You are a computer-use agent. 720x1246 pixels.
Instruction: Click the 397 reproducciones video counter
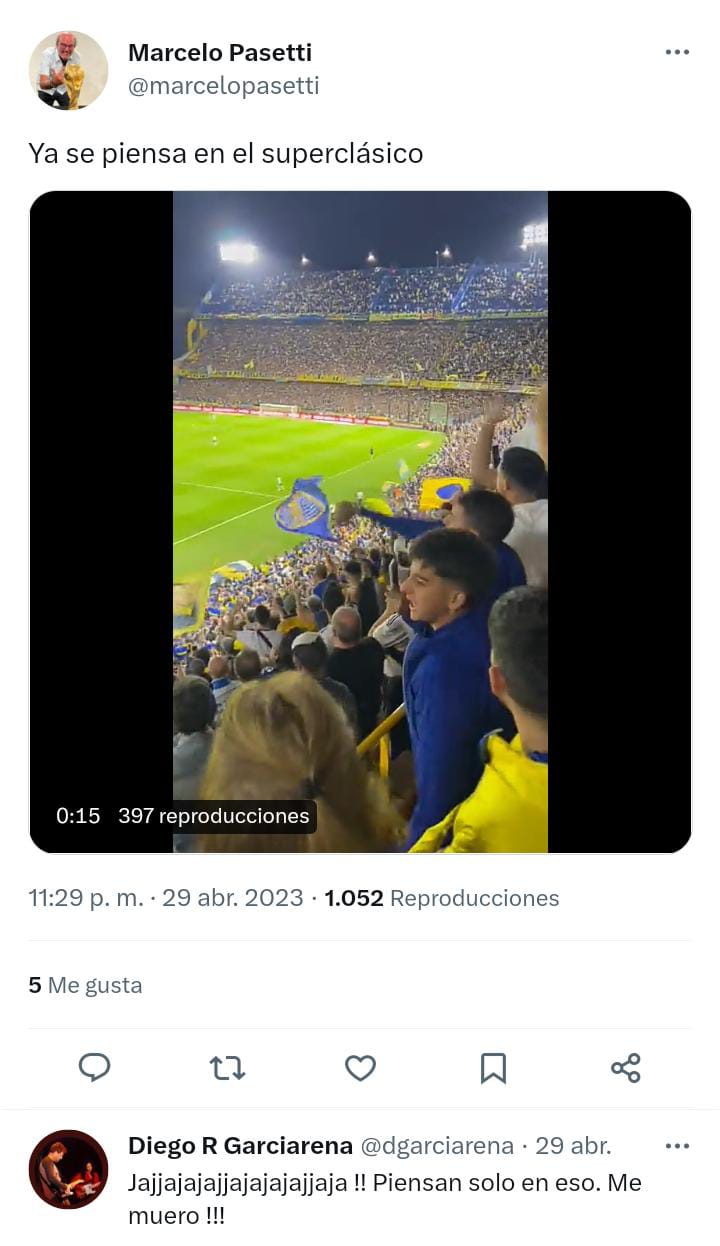tap(213, 816)
